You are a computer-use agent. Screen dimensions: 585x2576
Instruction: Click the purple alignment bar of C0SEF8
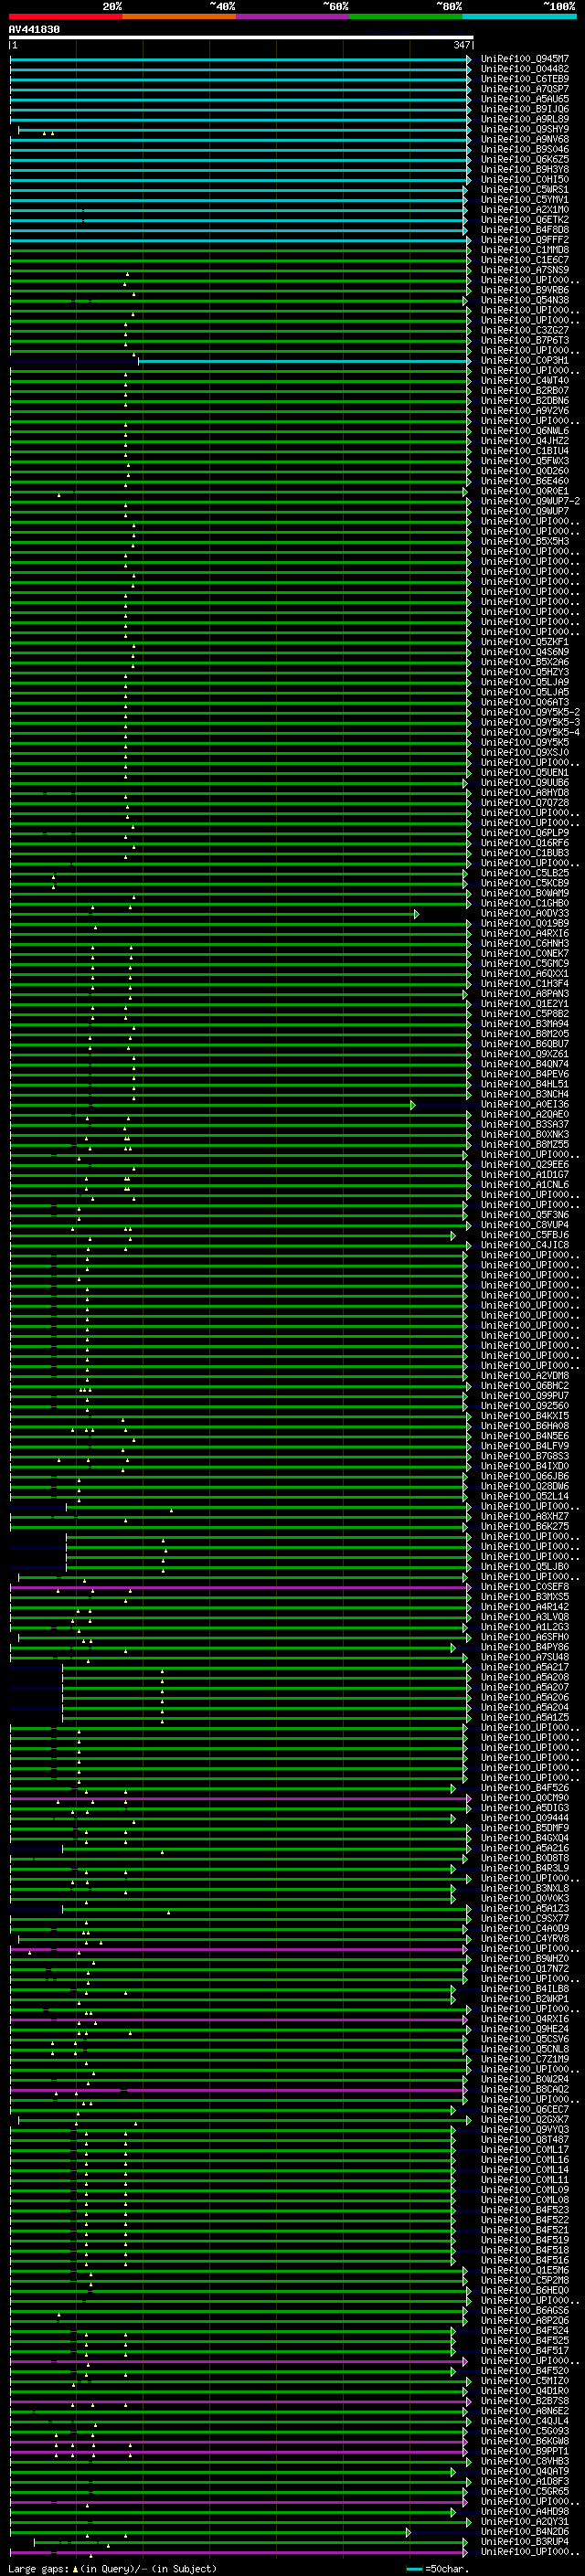240,1587
